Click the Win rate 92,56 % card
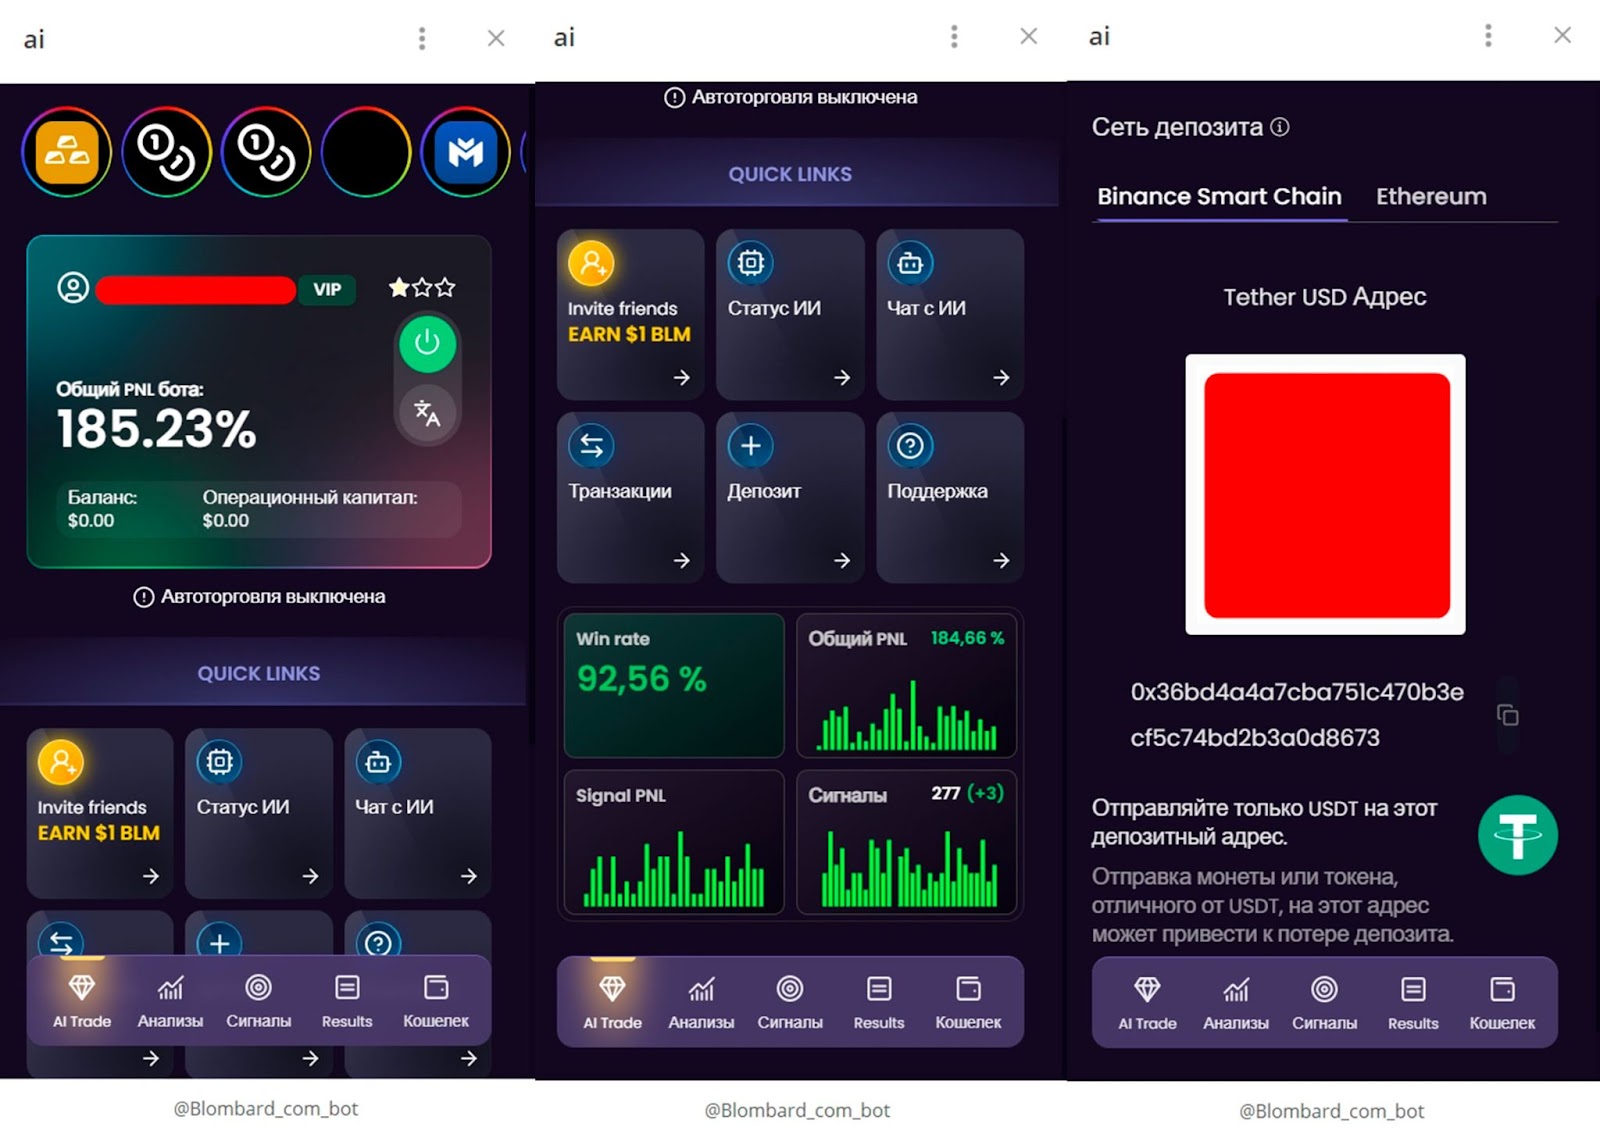The width and height of the screenshot is (1600, 1134). 673,685
